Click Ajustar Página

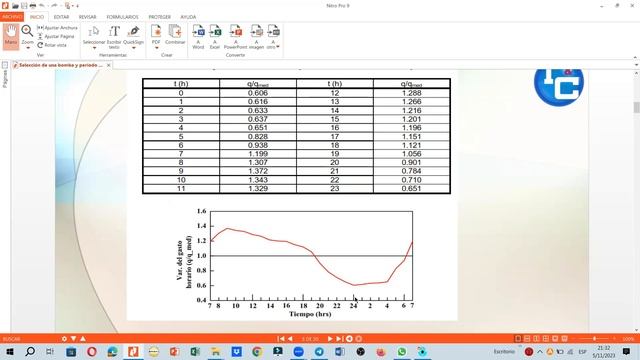[x=56, y=36]
